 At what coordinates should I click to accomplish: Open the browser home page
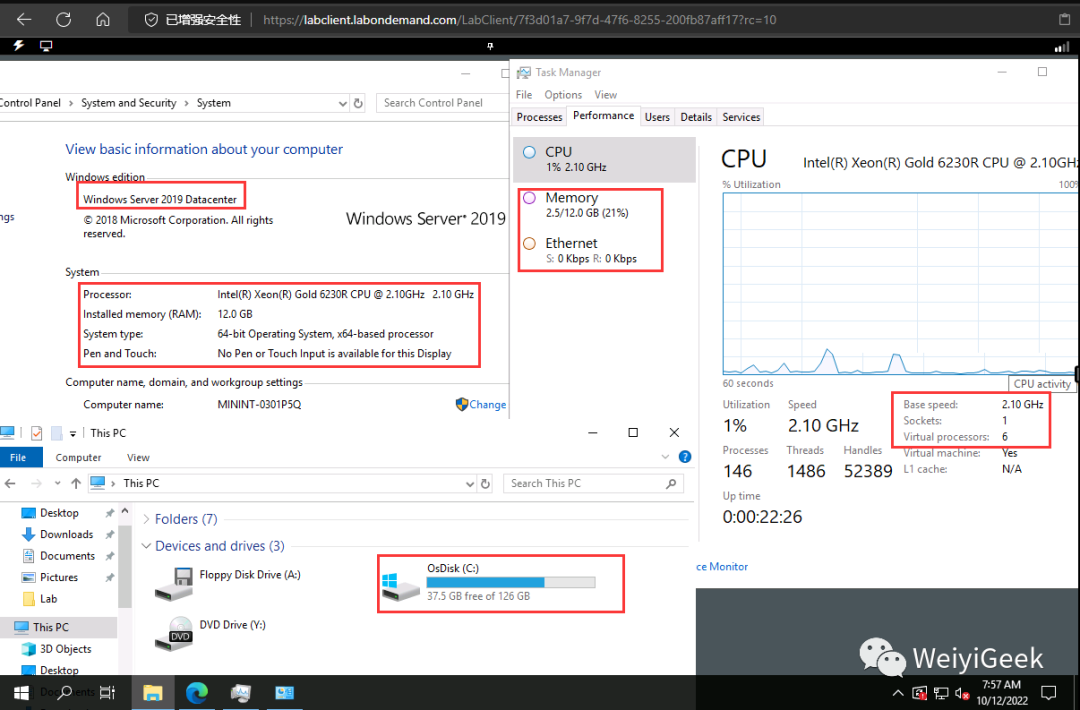pos(103,19)
